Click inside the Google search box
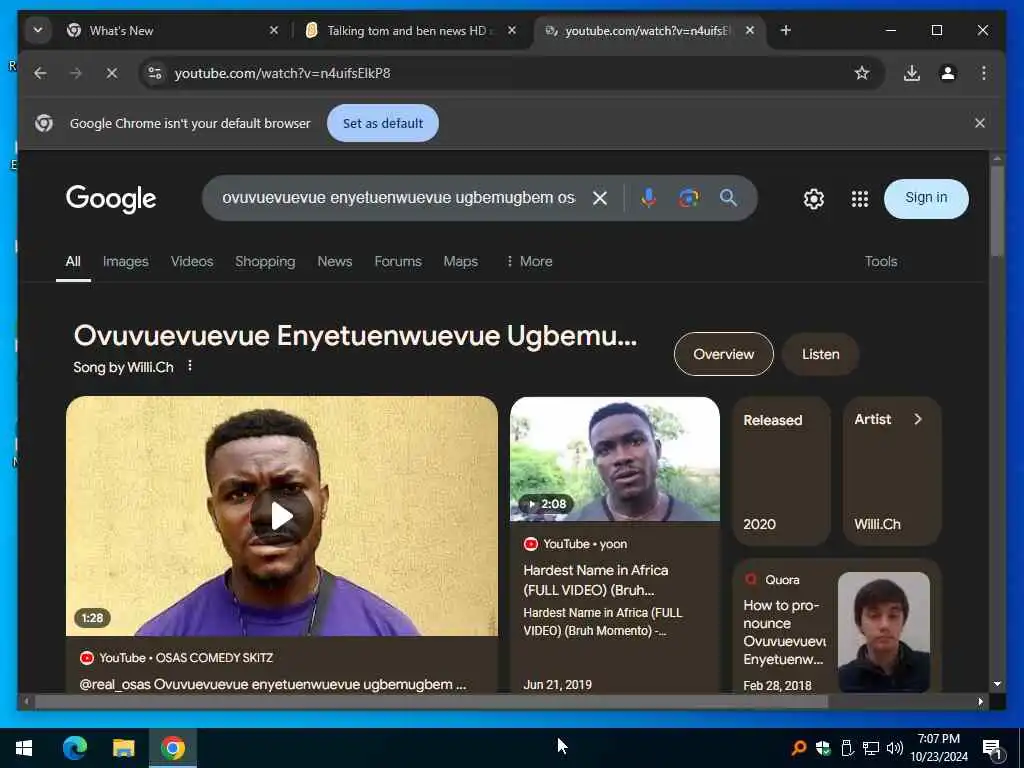Image resolution: width=1024 pixels, height=768 pixels. tap(398, 198)
